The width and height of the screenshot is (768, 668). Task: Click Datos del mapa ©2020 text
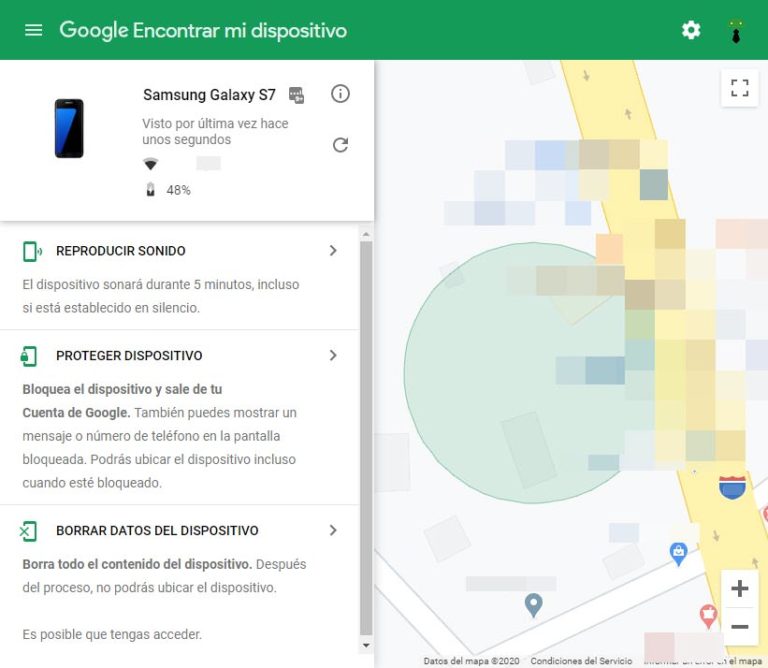471,661
